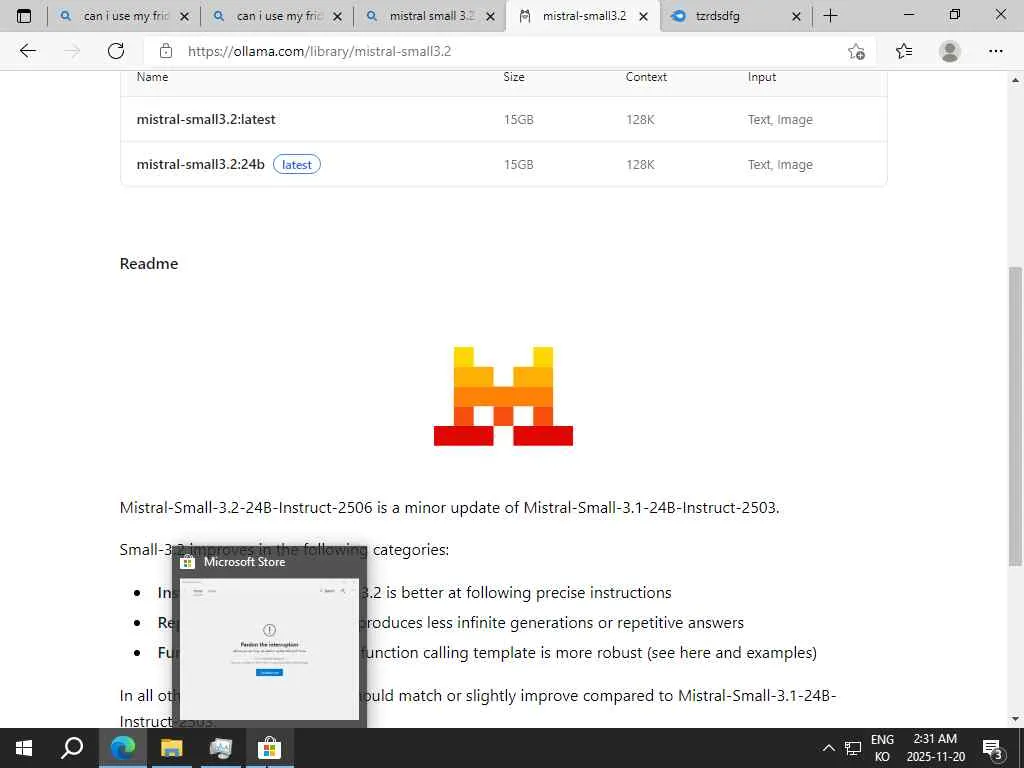Image resolution: width=1024 pixels, height=768 pixels.
Task: Click the Mistral pixel logo image
Action: (x=504, y=396)
